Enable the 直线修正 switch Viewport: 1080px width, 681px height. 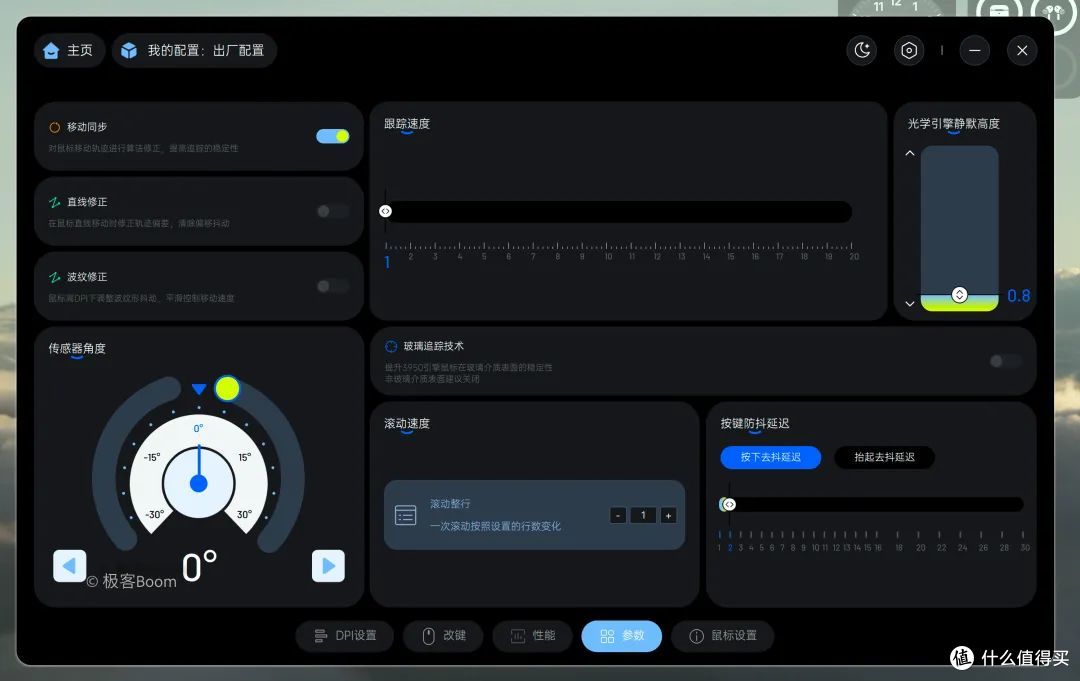pyautogui.click(x=333, y=211)
